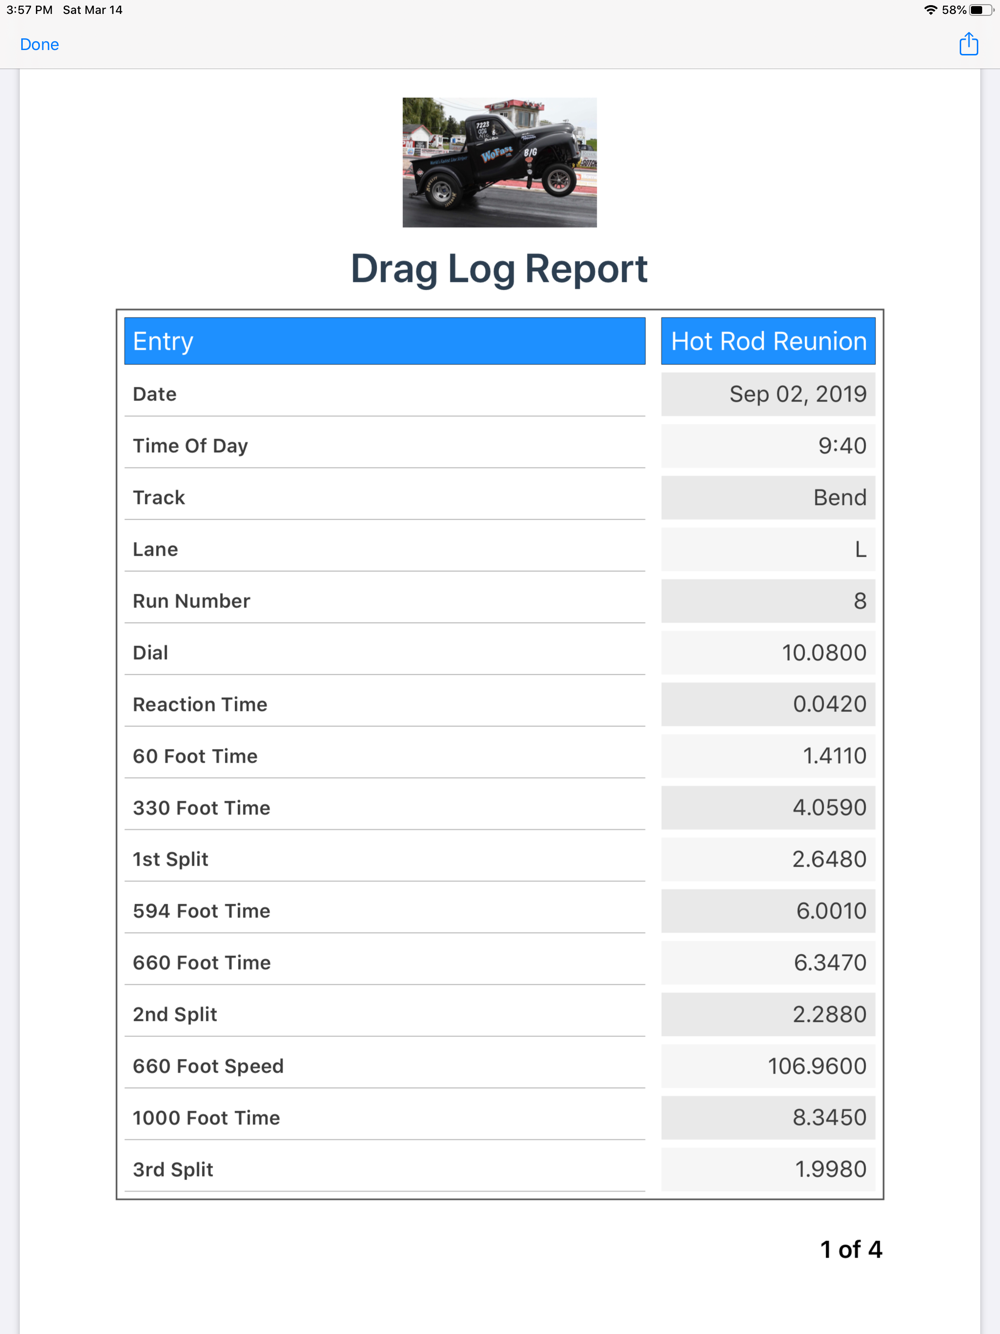Tap the battery indicator icon
The image size is (1000, 1334).
point(981,10)
